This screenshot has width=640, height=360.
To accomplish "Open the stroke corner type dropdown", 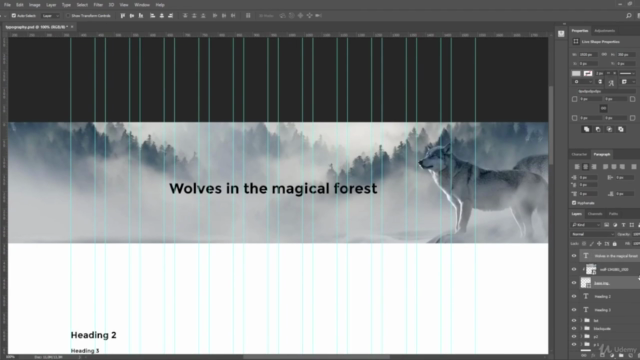I will pyautogui.click(x=627, y=82).
